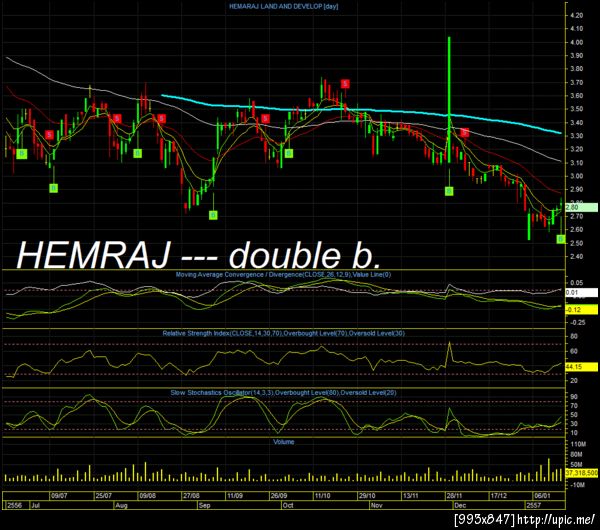This screenshot has width=600, height=530.
Task: Click the Buy marker beneath the 09/07 candle
Action: coord(54,188)
